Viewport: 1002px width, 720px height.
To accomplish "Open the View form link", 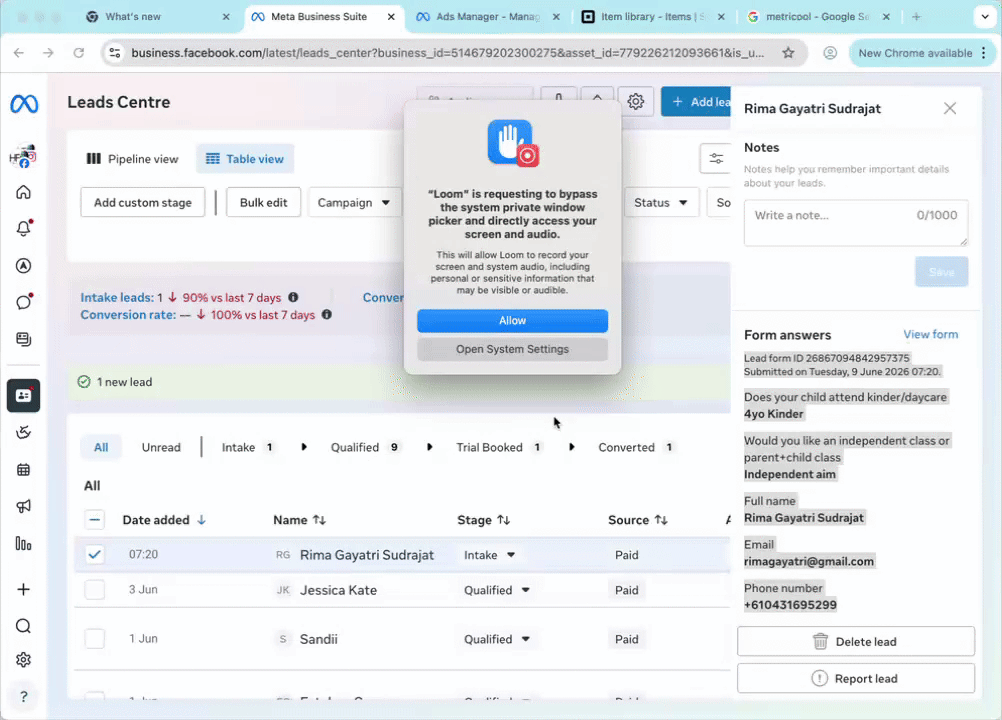I will click(930, 334).
